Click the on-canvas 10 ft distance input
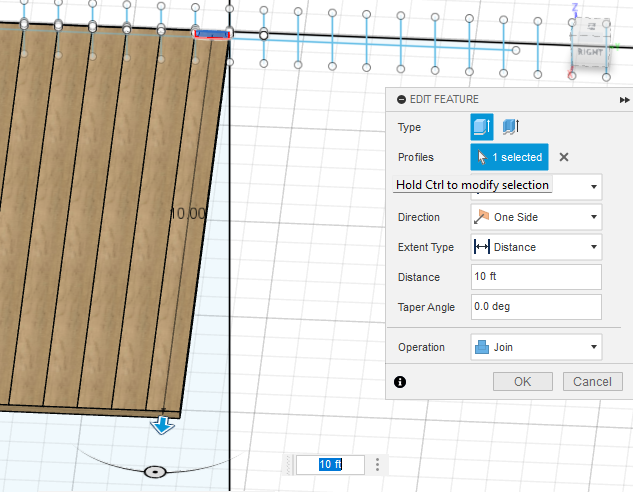The height and width of the screenshot is (492, 633). click(330, 465)
